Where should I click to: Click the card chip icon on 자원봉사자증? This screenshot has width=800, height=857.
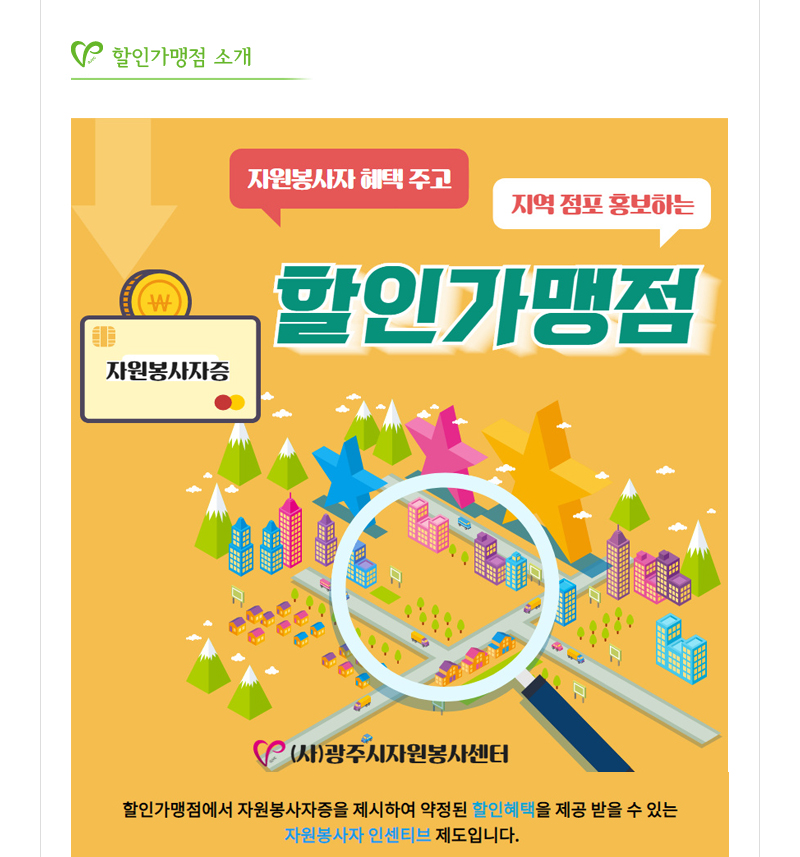pos(104,336)
